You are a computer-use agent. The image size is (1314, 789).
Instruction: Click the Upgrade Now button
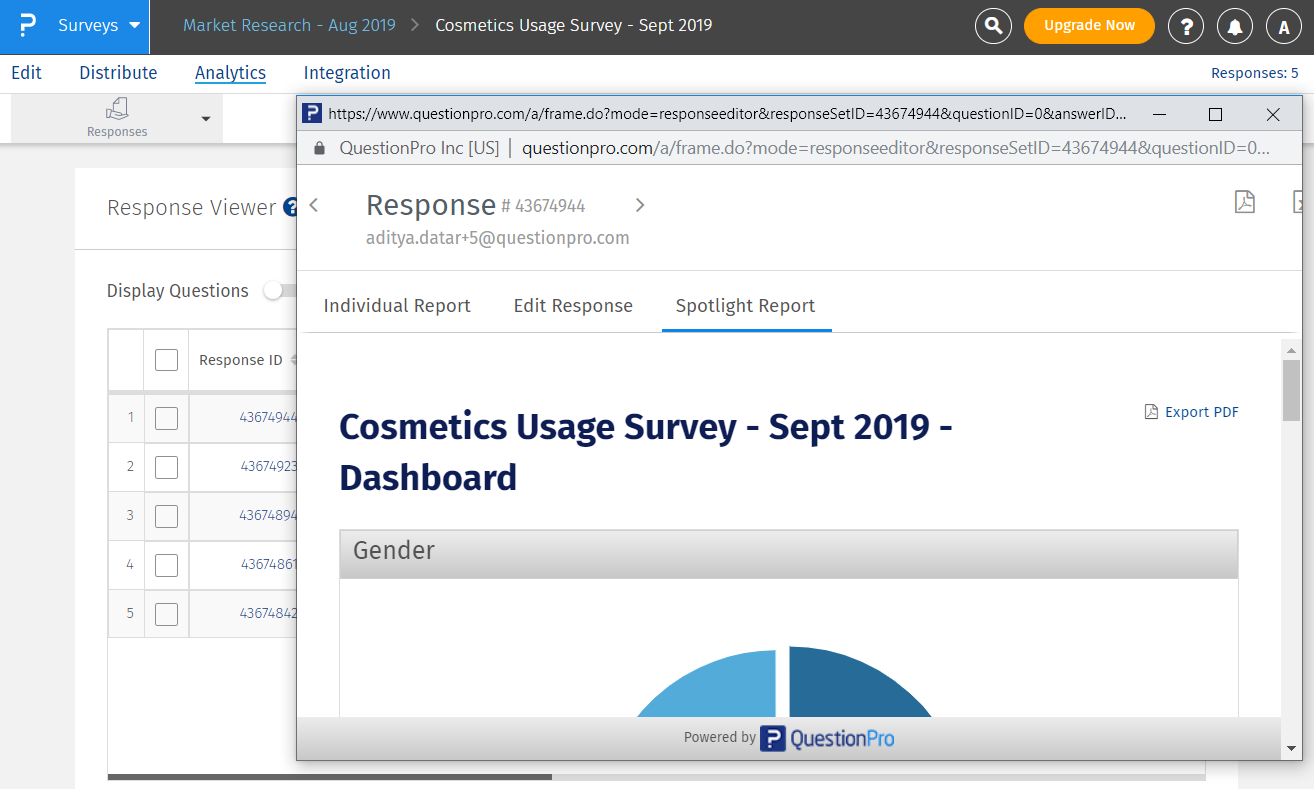coord(1089,26)
